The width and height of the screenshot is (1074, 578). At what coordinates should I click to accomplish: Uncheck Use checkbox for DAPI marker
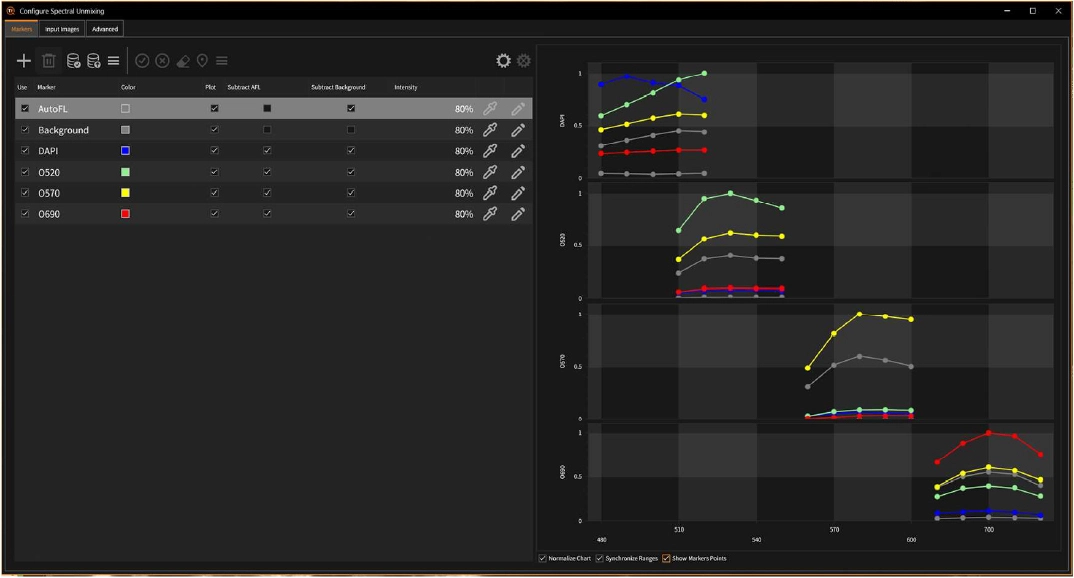click(x=25, y=151)
